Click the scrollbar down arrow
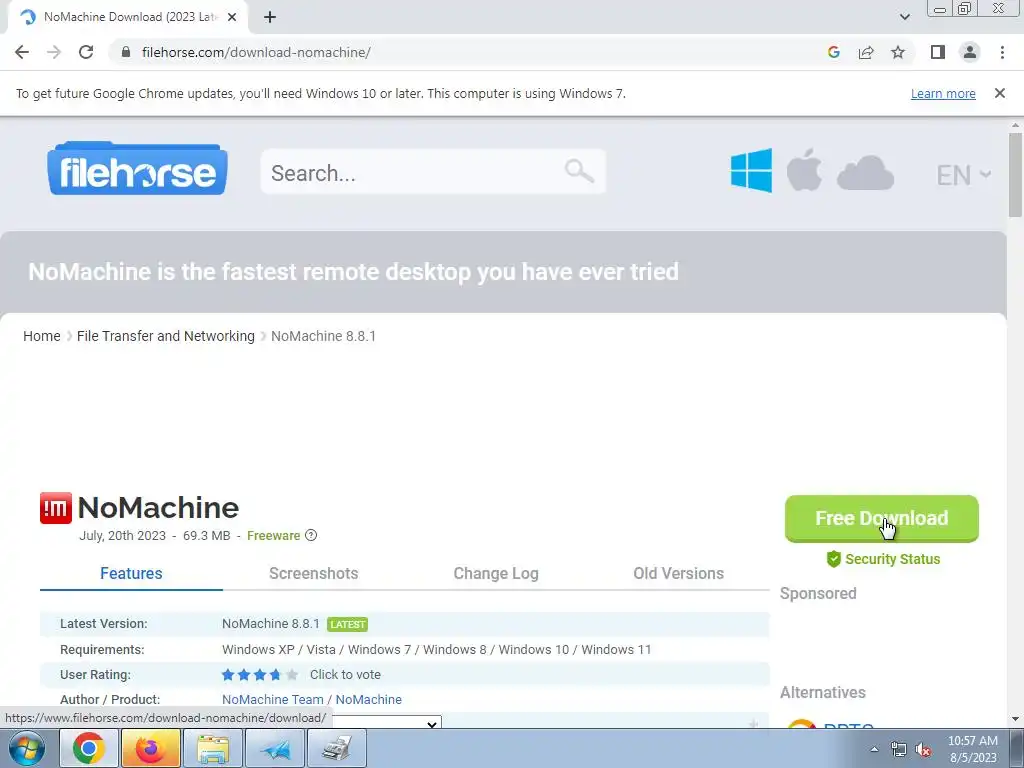This screenshot has width=1024, height=768. point(1015,720)
